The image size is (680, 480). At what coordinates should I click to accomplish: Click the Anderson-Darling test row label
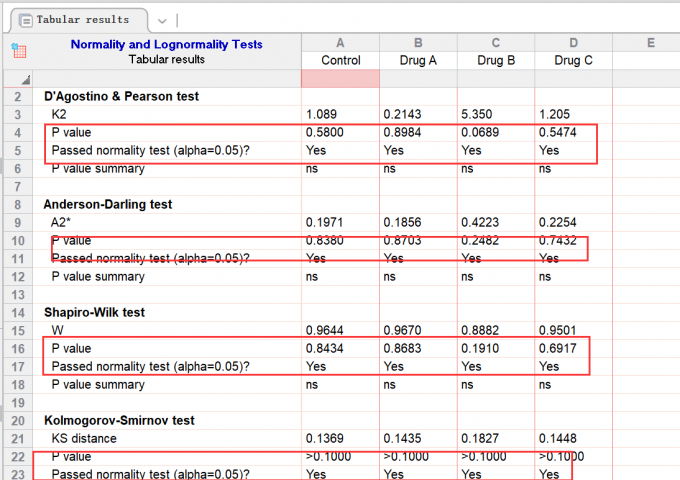click(108, 204)
